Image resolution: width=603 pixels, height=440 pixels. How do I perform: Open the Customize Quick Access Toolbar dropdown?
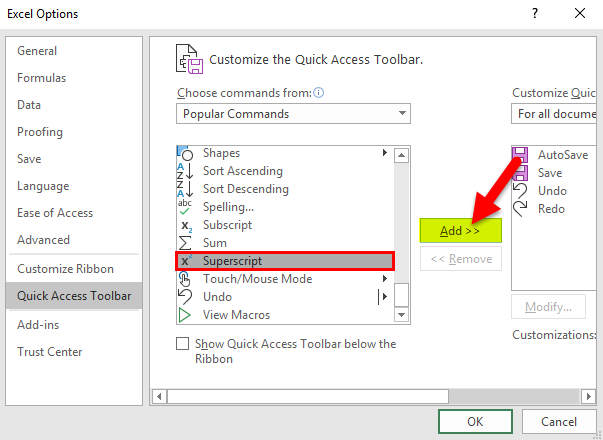tap(556, 114)
